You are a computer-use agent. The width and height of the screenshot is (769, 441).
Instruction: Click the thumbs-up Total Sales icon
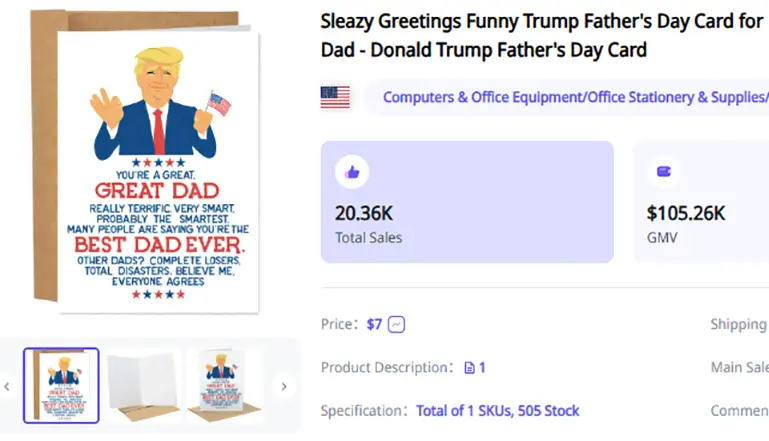352,172
